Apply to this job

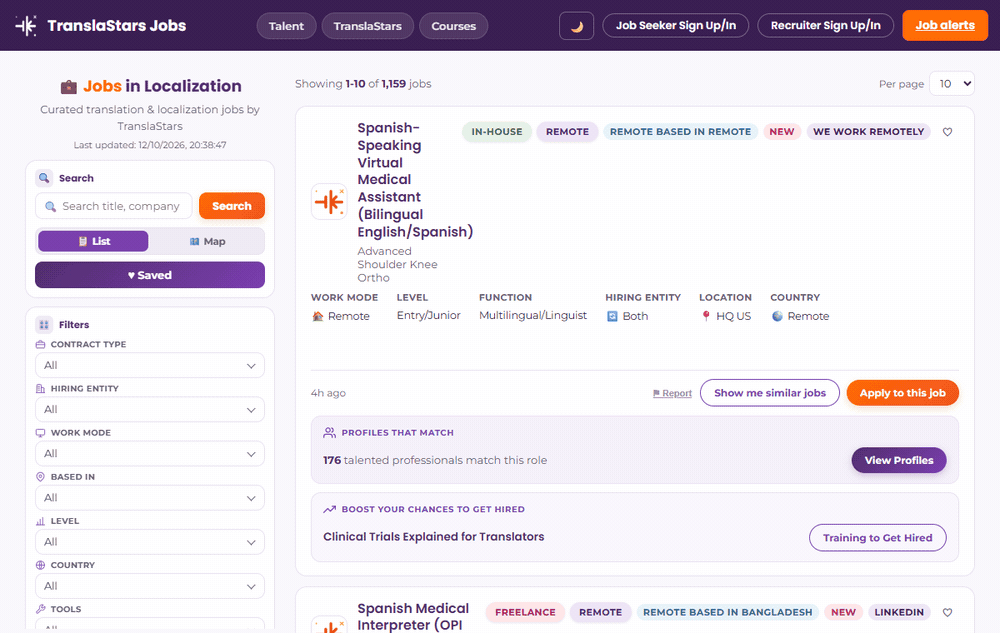coord(902,393)
